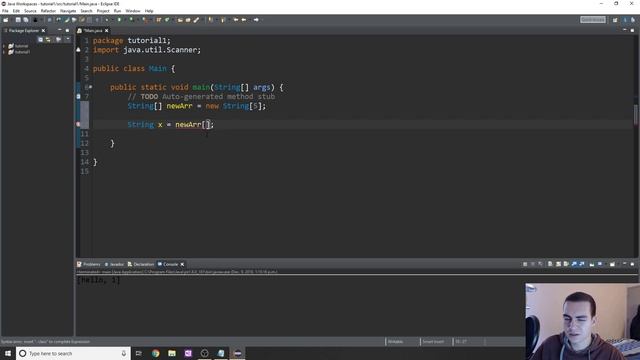
Task: Close the Main.java editor tab
Action: point(107,31)
